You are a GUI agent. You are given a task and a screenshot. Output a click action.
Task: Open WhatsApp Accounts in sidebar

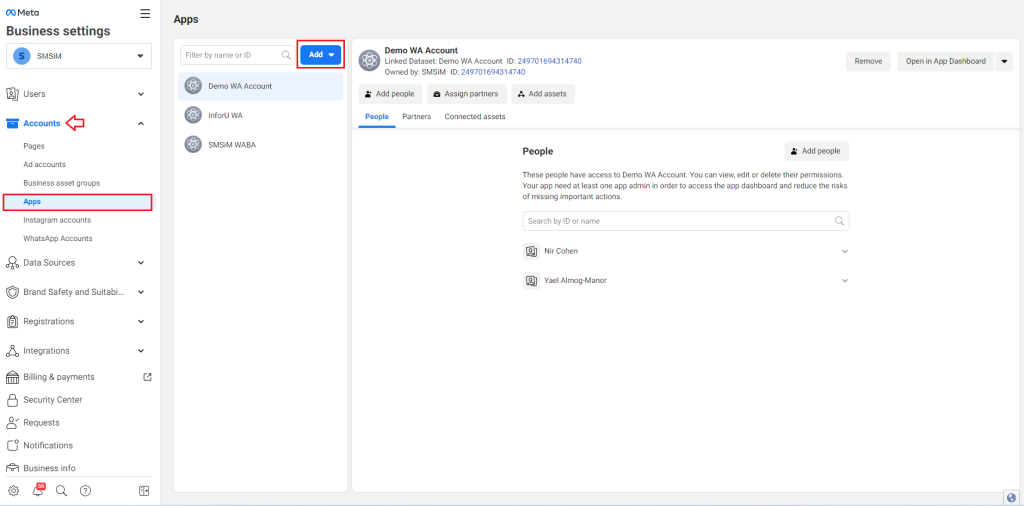(x=57, y=238)
